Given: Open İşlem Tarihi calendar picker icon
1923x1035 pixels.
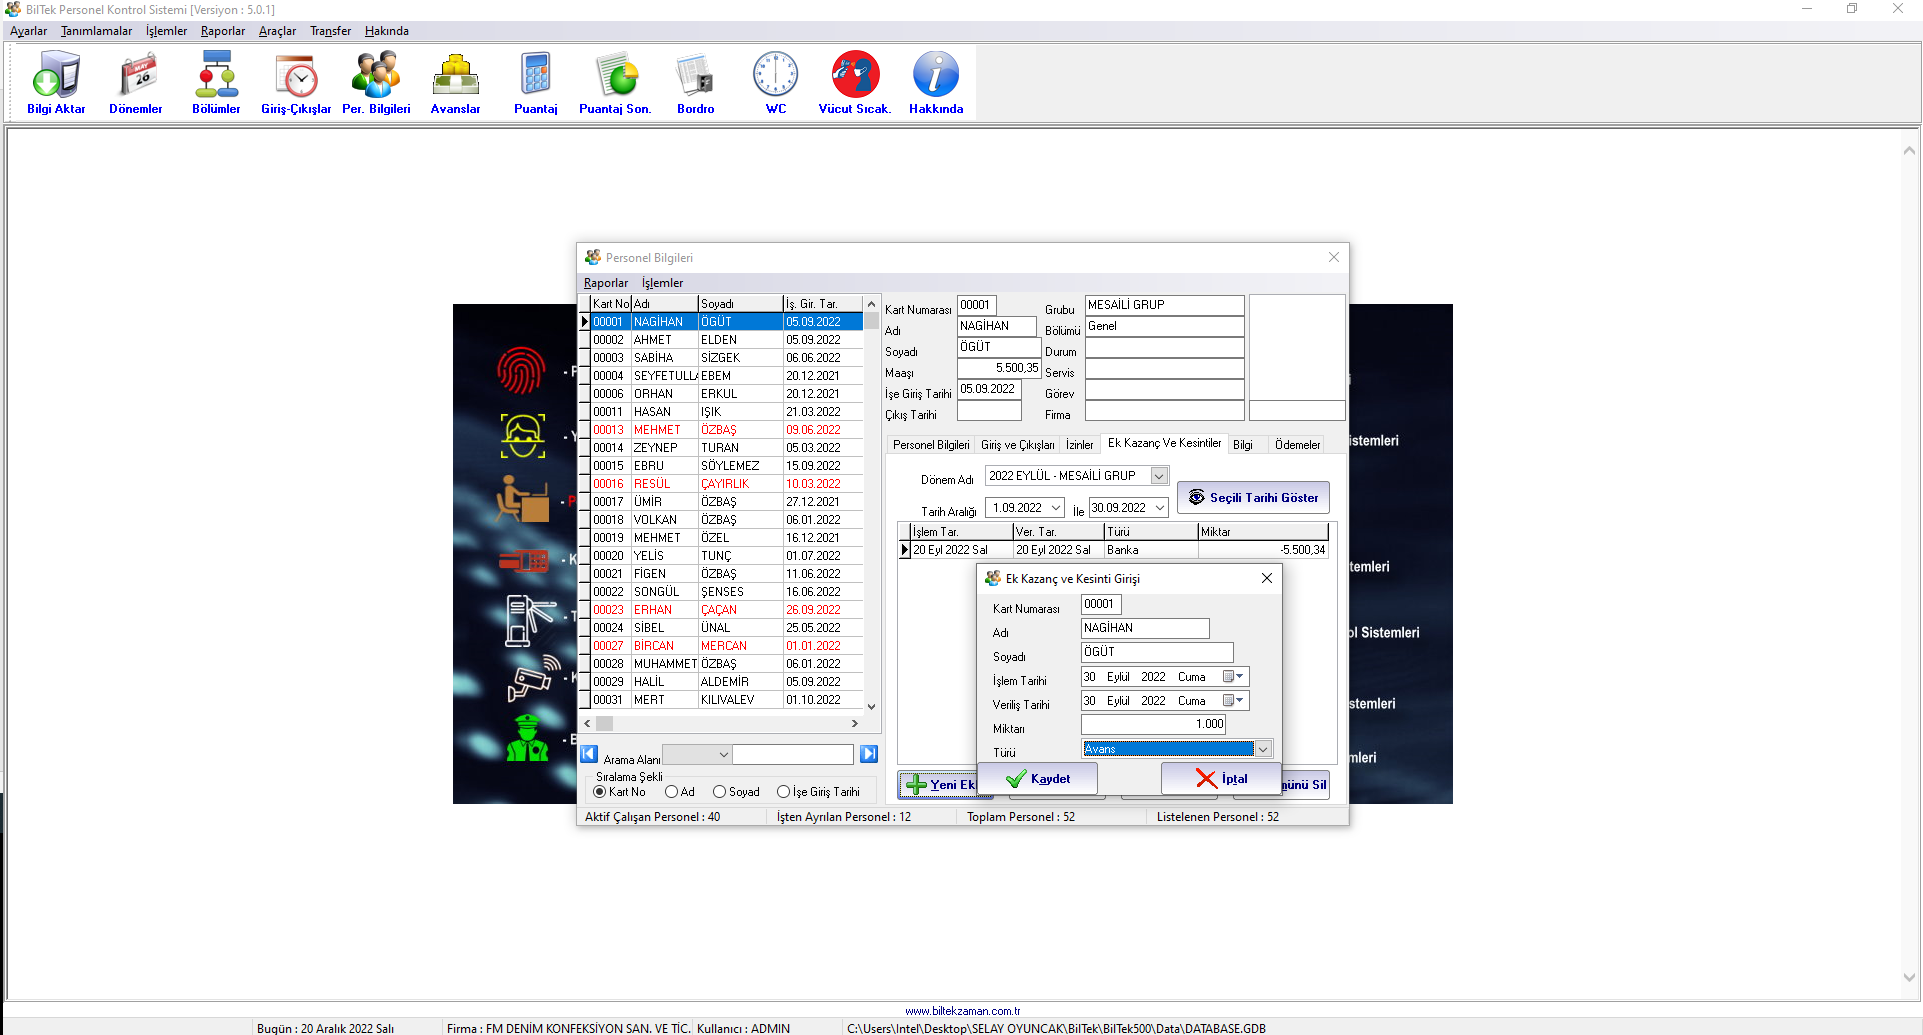Looking at the screenshot, I should [x=1234, y=677].
